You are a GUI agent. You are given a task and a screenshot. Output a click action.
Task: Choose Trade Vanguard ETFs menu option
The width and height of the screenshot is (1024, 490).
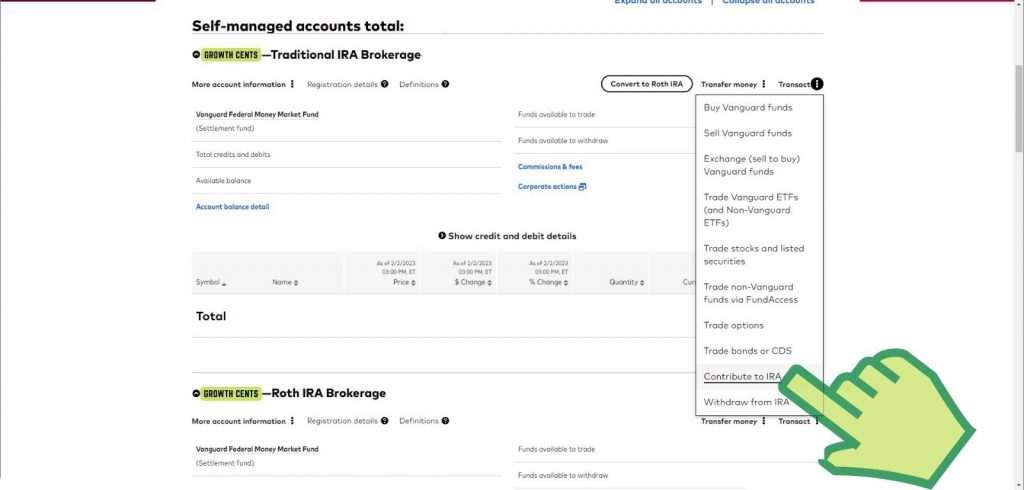pos(751,210)
